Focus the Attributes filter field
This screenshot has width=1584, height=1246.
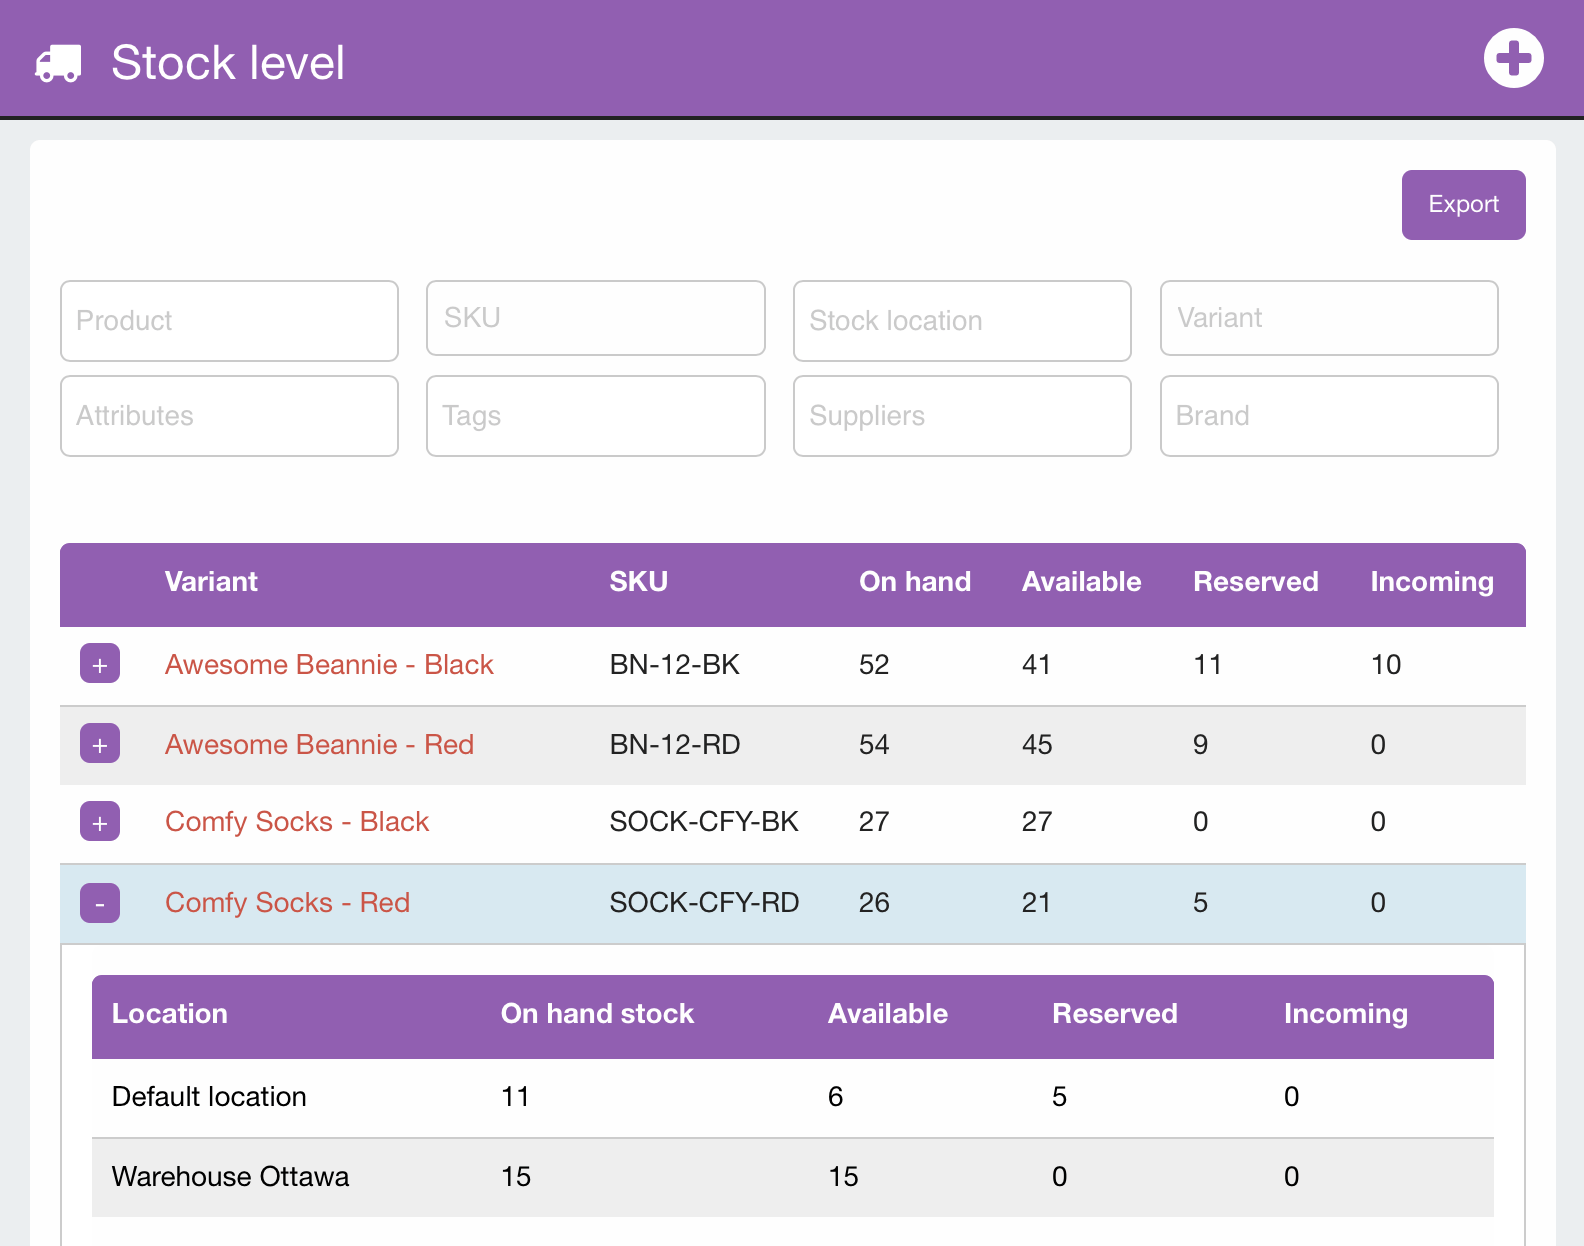(229, 416)
